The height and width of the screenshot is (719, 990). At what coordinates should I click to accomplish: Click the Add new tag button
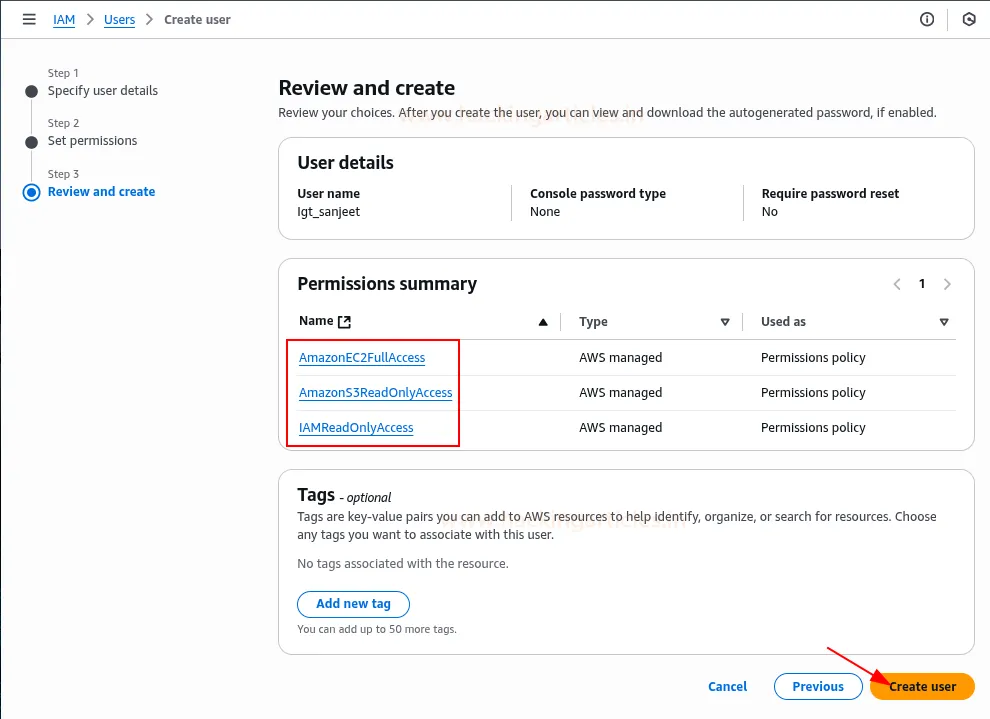(353, 604)
